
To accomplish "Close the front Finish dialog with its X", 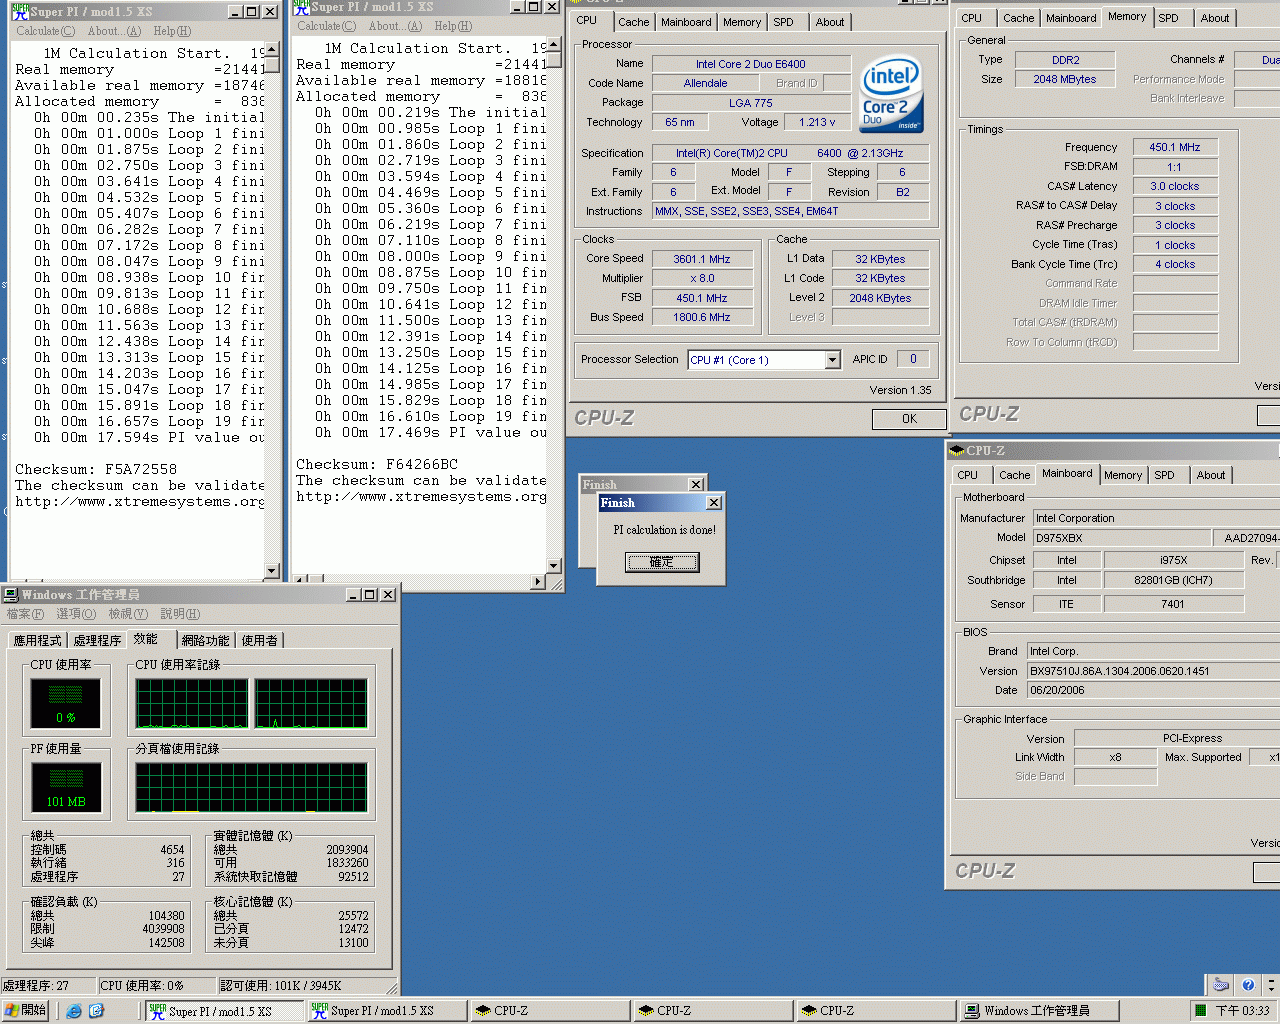I will pyautogui.click(x=713, y=503).
